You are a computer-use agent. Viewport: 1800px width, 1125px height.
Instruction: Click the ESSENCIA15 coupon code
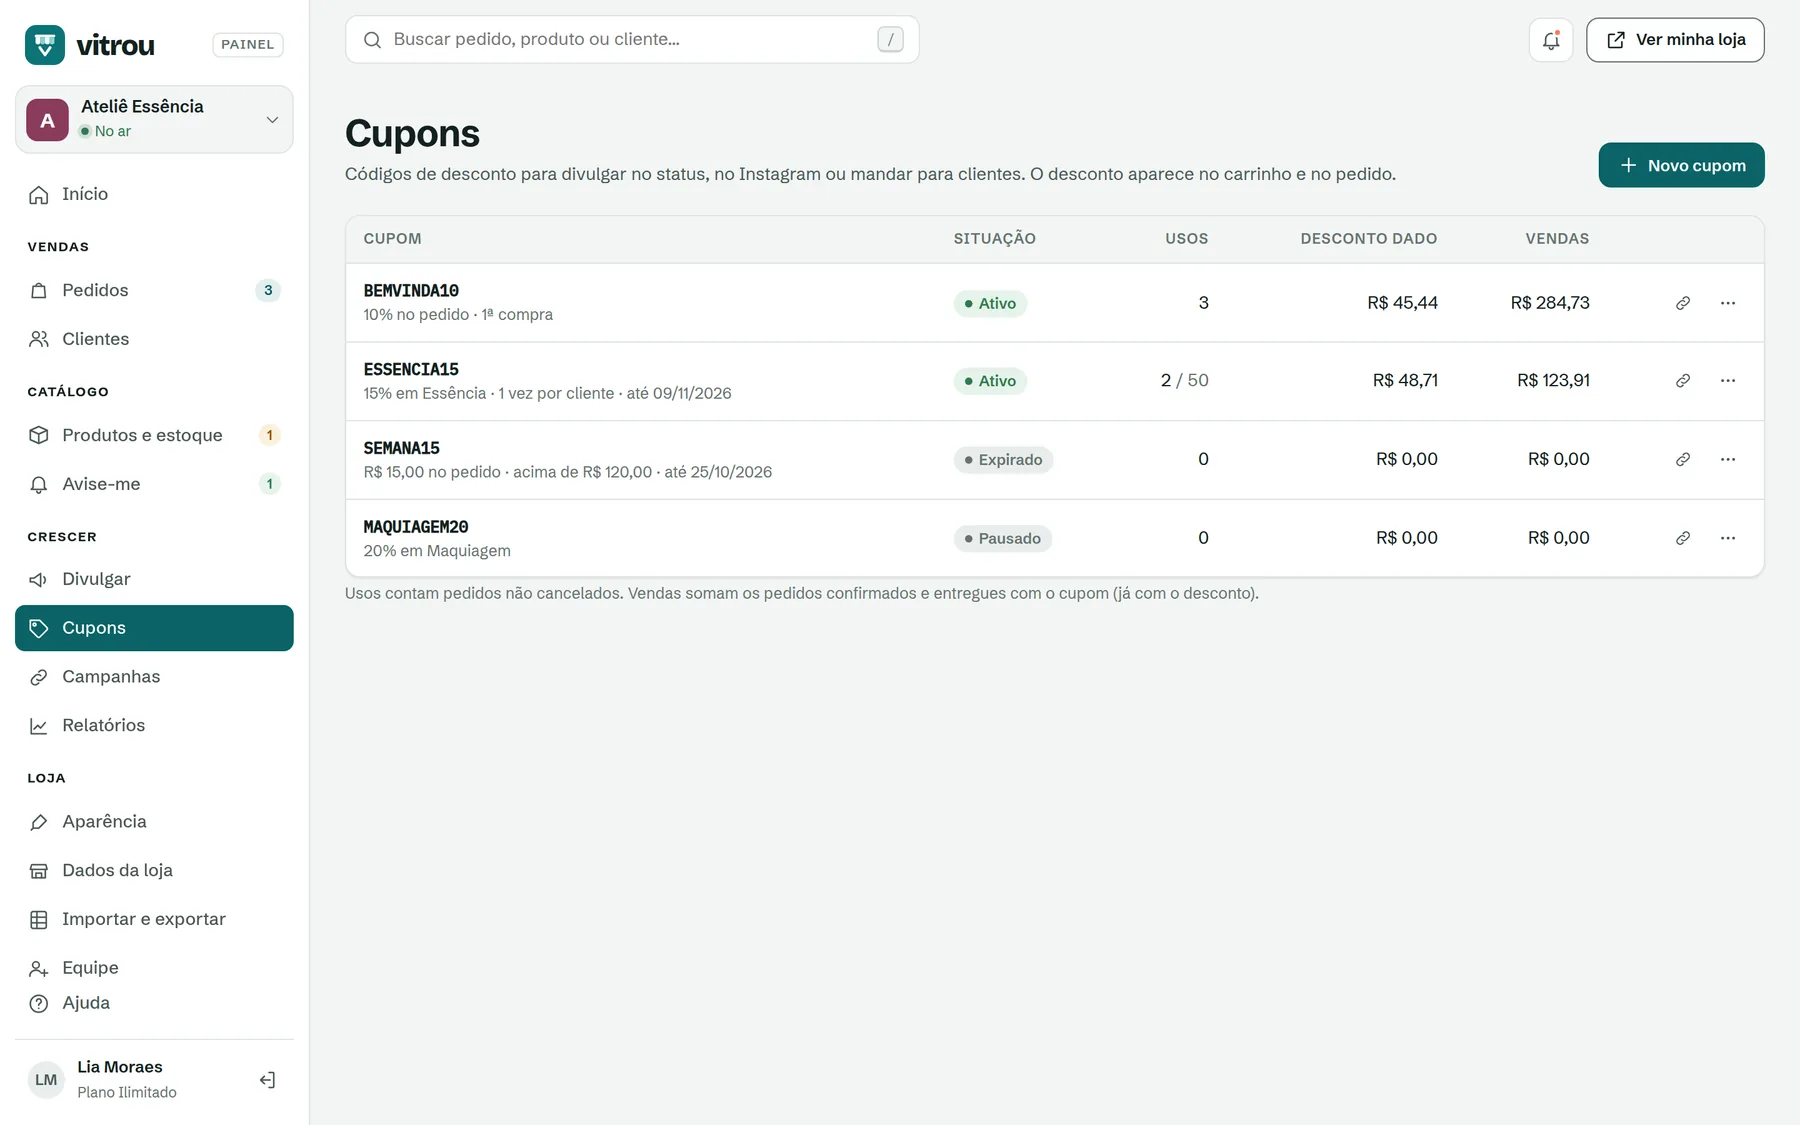(x=411, y=370)
